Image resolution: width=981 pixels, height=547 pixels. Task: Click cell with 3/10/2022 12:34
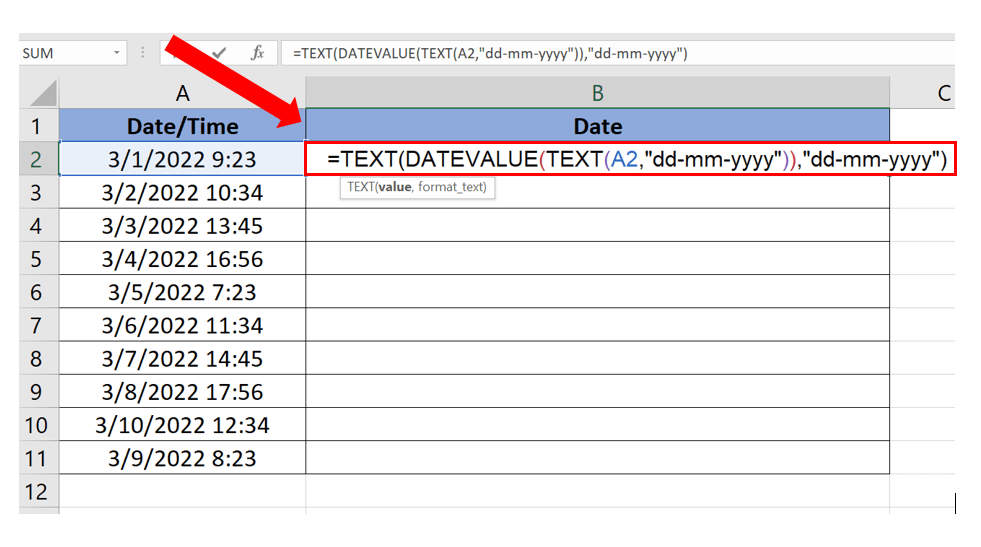coord(182,426)
